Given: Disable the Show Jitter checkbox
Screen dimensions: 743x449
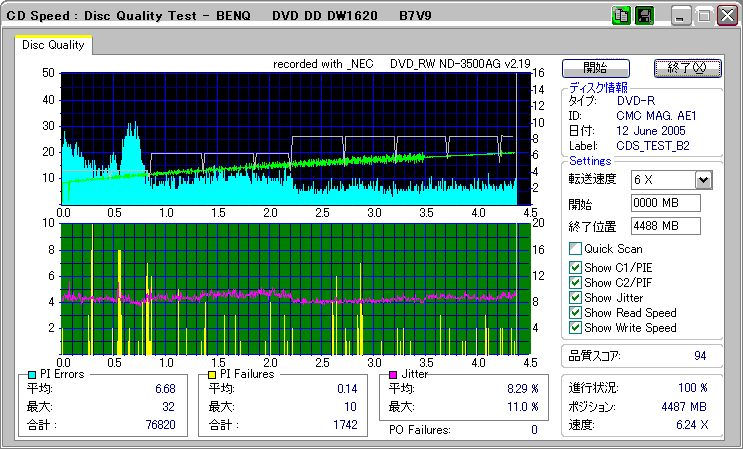Looking at the screenshot, I should pyautogui.click(x=575, y=298).
